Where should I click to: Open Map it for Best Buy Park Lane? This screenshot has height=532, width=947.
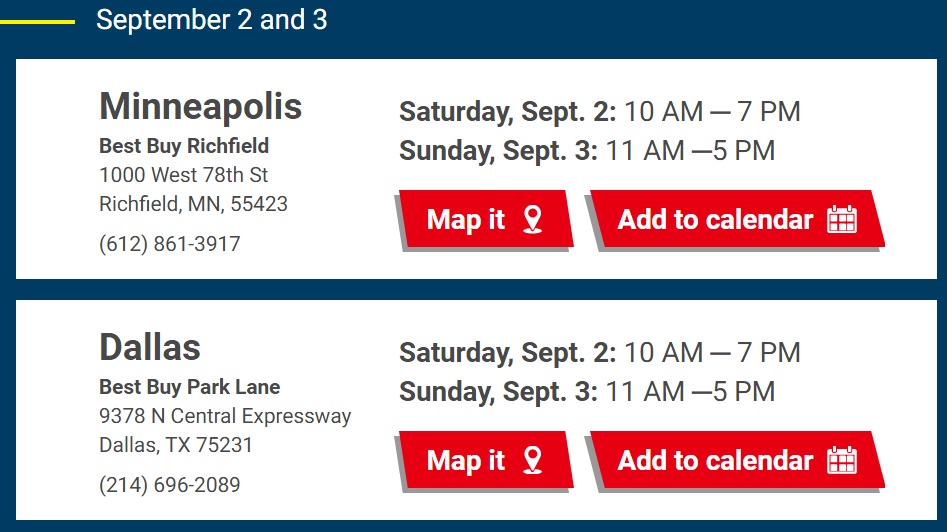click(x=486, y=460)
